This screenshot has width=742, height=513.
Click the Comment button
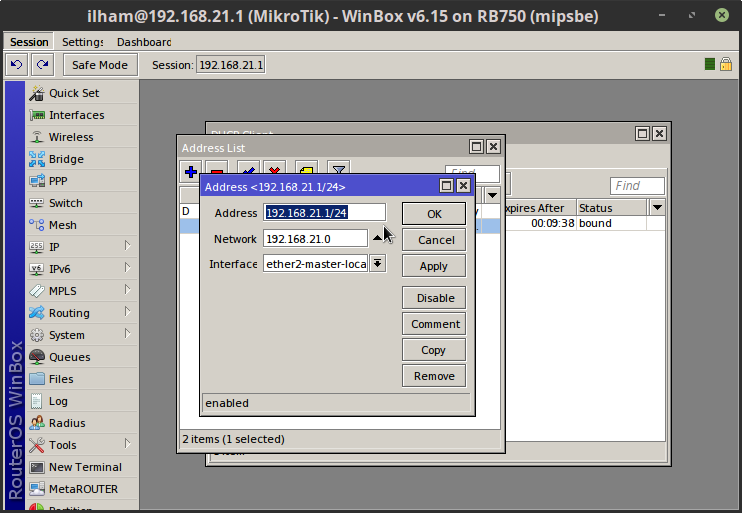tap(434, 324)
